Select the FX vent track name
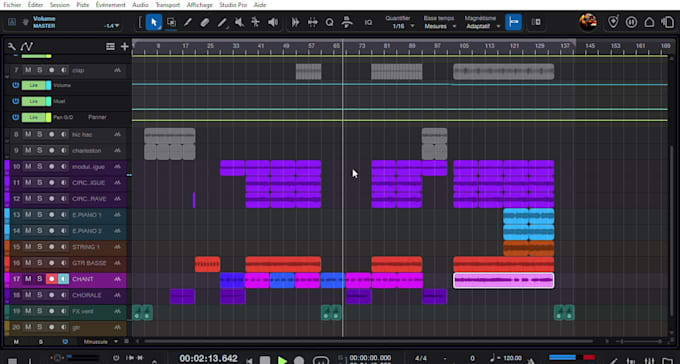The image size is (680, 364). 83,311
